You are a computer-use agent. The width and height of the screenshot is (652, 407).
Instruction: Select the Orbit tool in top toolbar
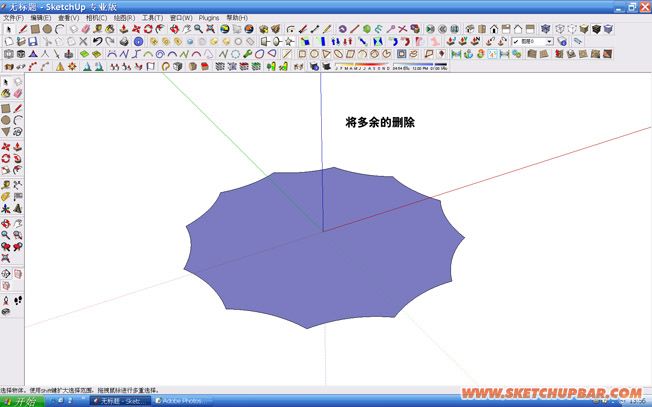[174, 29]
